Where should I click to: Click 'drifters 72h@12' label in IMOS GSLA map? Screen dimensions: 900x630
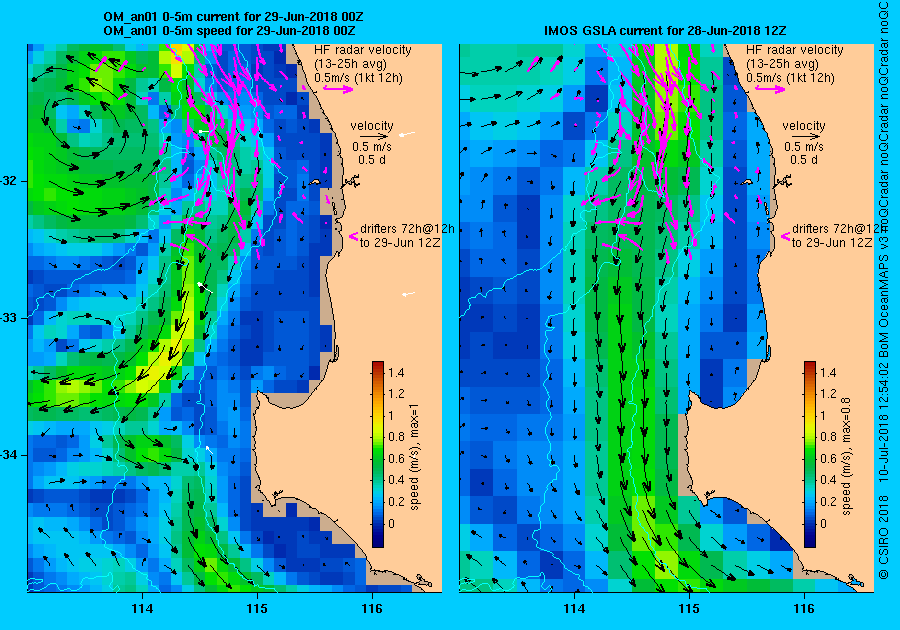coord(837,228)
